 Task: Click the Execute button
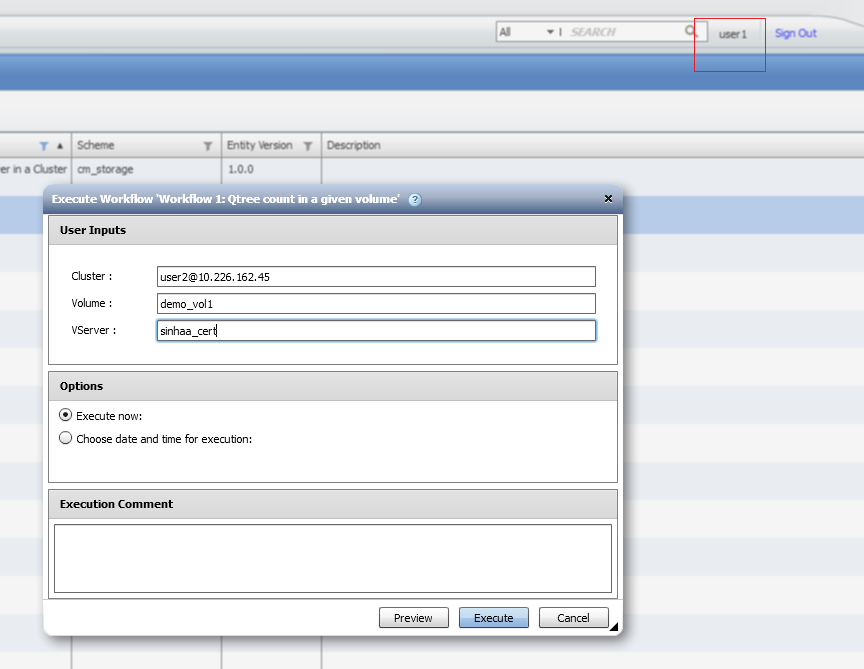(494, 618)
